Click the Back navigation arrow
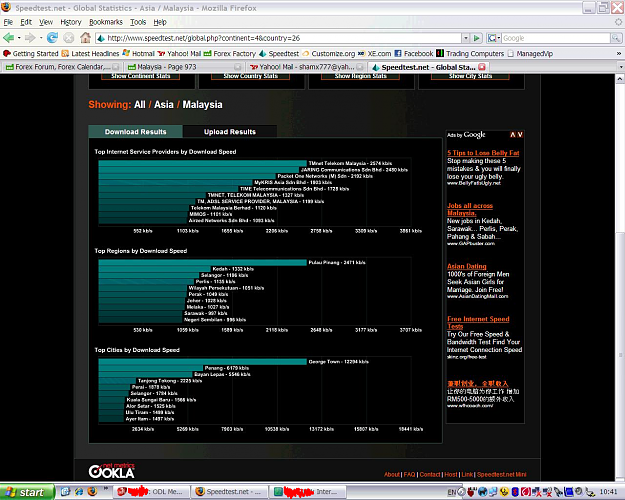This screenshot has height=500, width=625. pos(8,38)
